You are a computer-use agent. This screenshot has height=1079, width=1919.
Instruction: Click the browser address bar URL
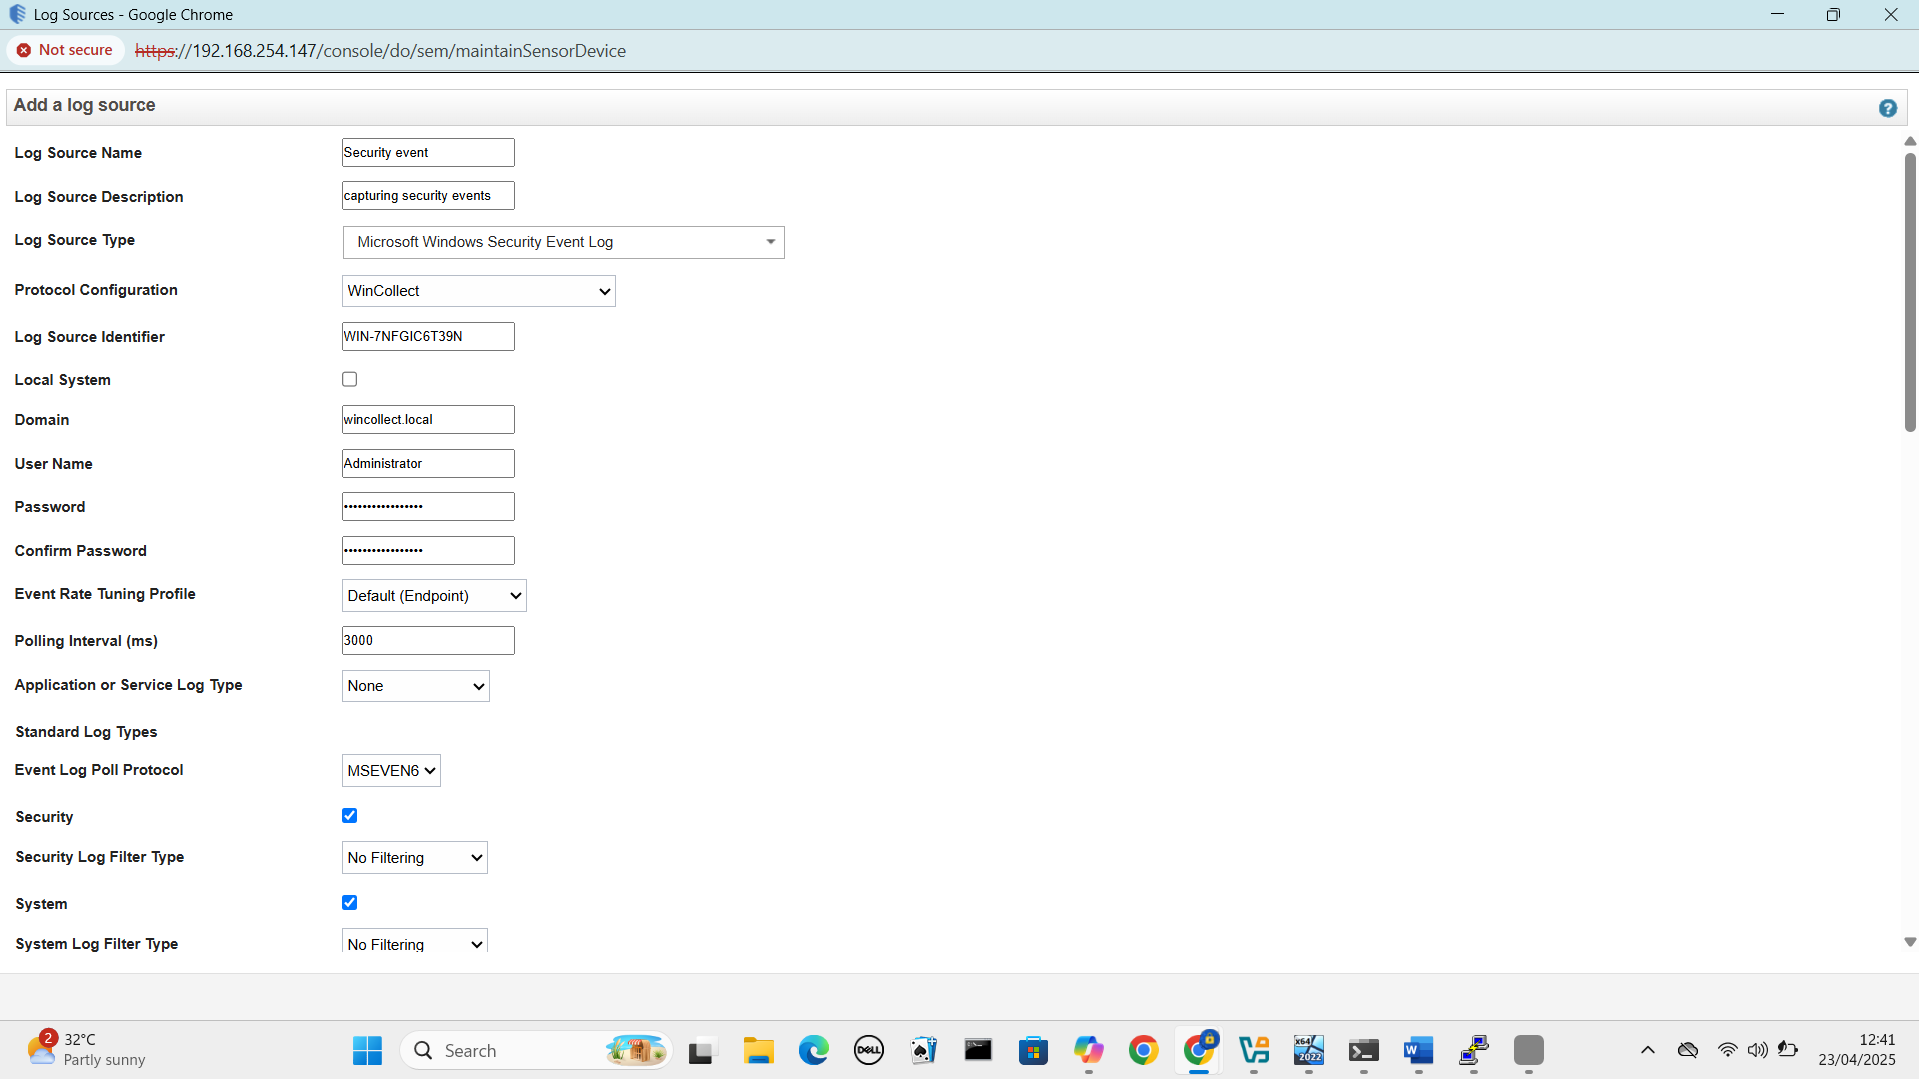tap(380, 51)
